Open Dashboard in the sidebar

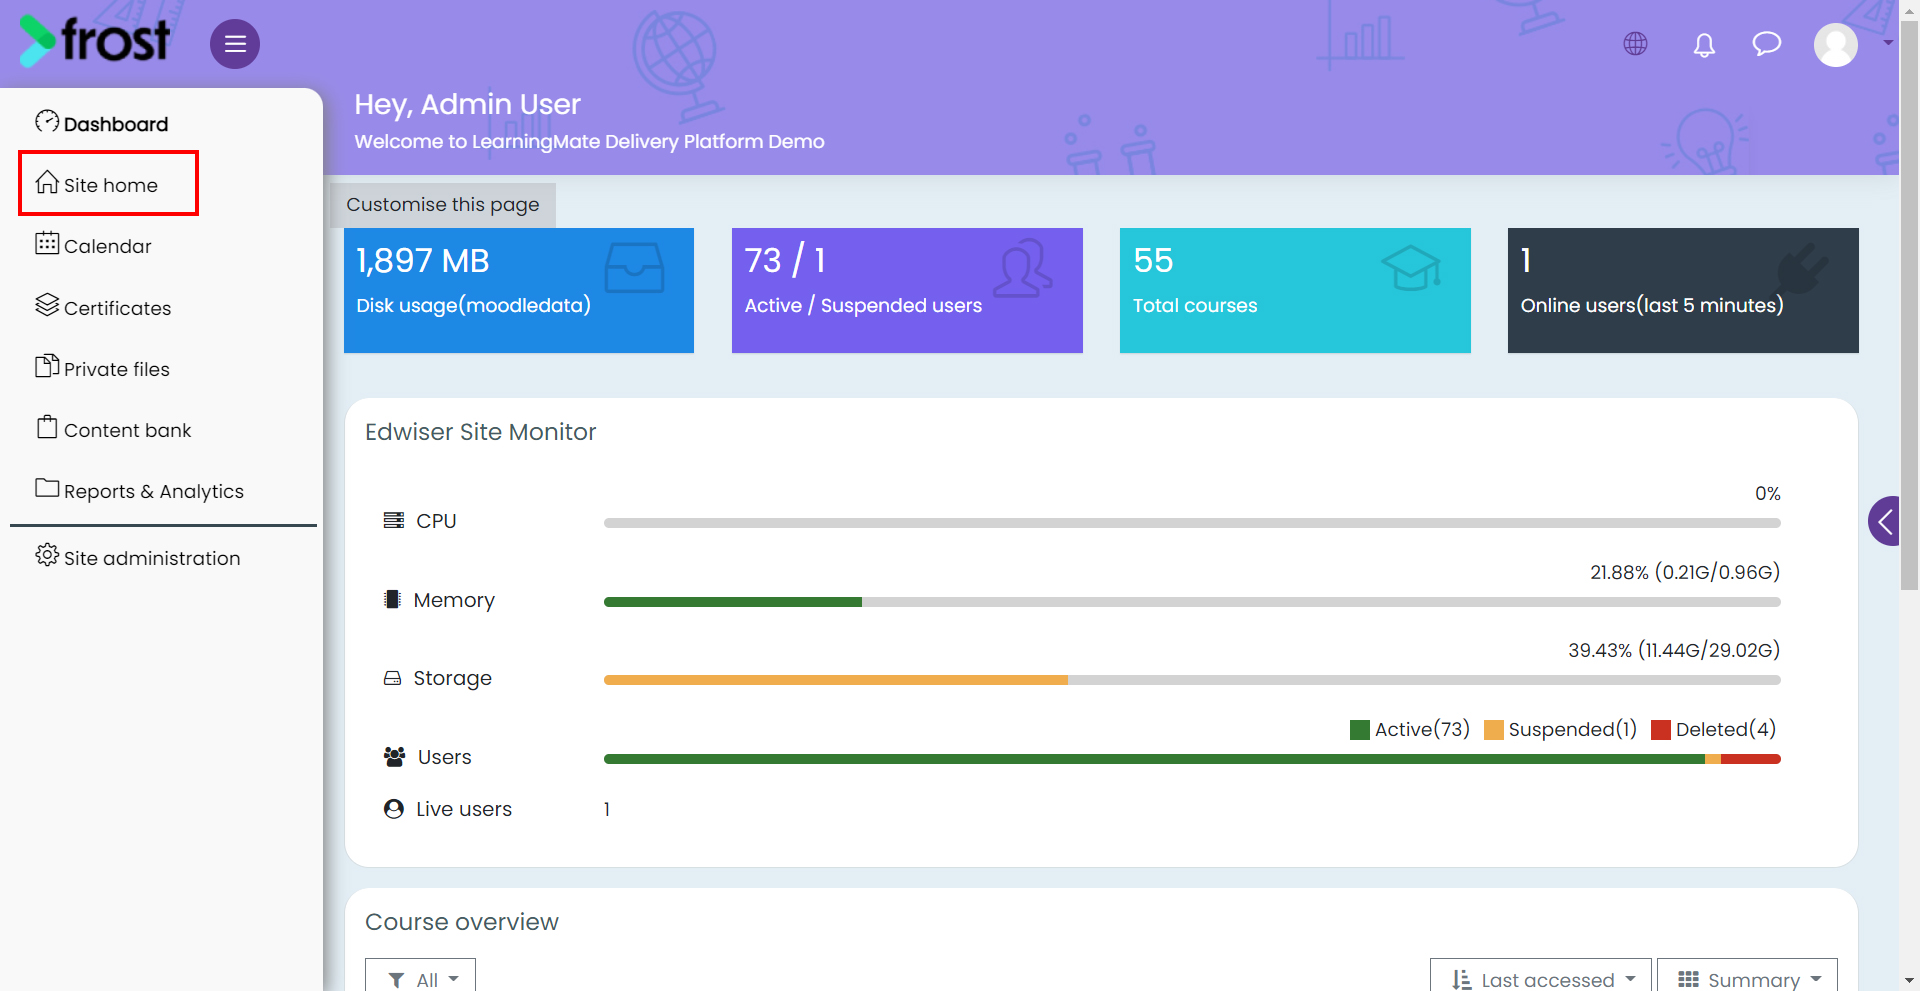tap(102, 123)
